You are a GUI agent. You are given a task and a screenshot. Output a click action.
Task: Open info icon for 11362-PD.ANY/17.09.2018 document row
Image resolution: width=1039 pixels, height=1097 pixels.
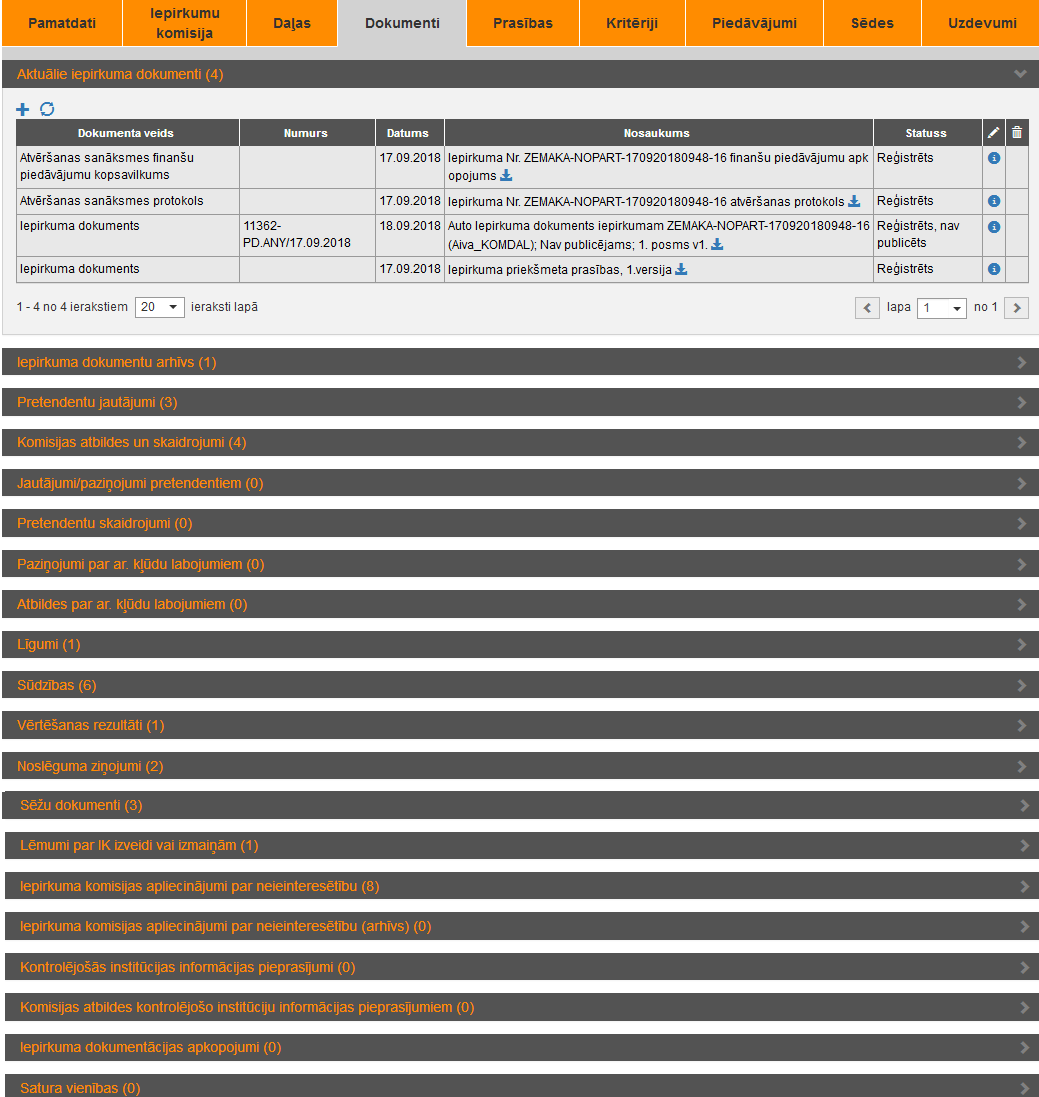(x=993, y=227)
